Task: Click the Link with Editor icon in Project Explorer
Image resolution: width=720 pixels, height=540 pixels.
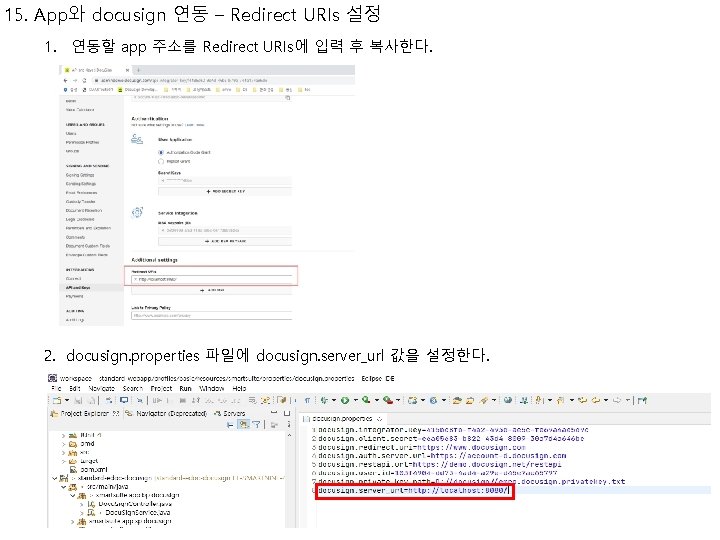Action: click(x=243, y=425)
